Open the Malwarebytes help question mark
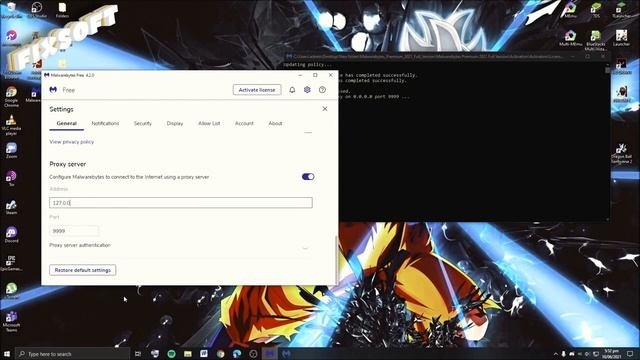This screenshot has height=360, width=640. tap(322, 90)
